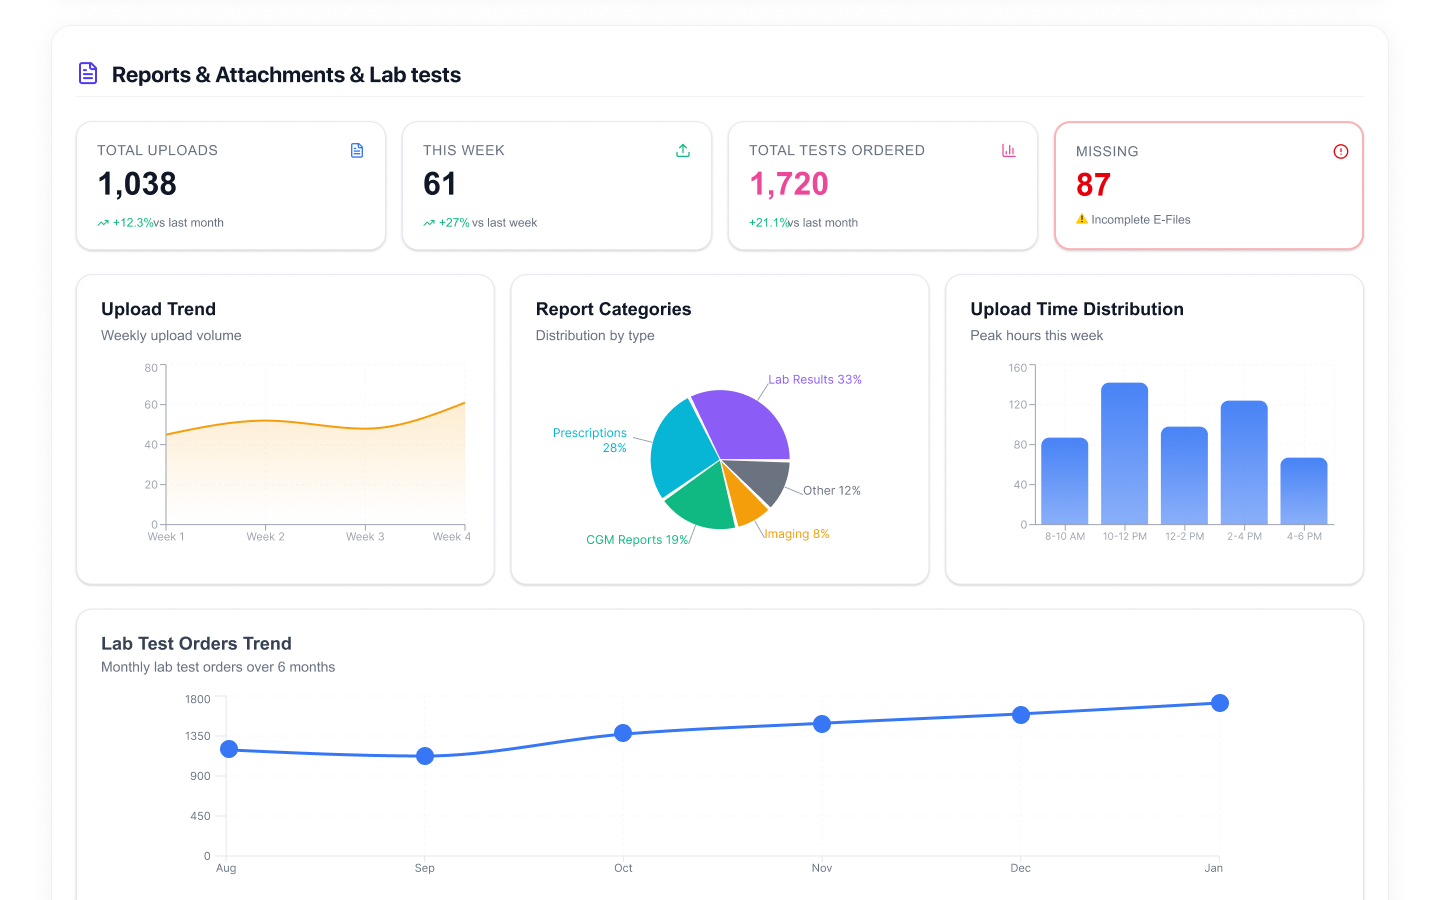This screenshot has width=1440, height=900.
Task: Select the gray Other pie slice
Action: (x=764, y=478)
